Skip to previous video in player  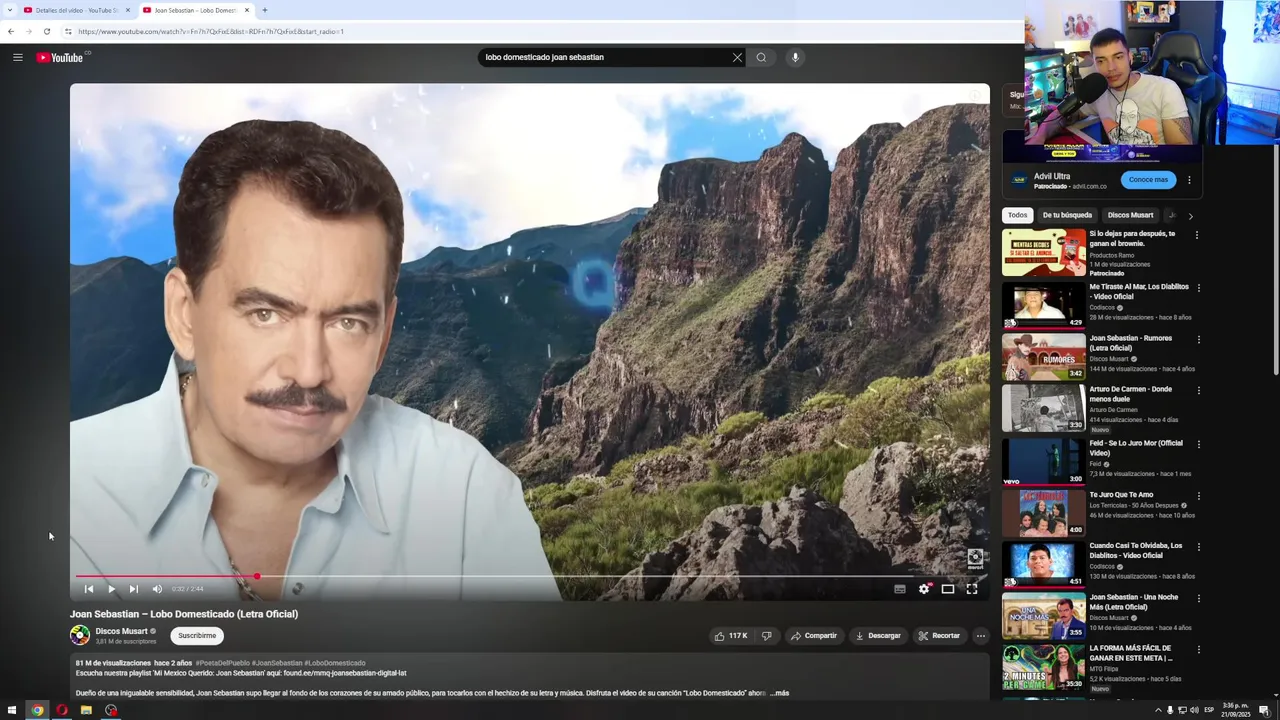point(88,589)
